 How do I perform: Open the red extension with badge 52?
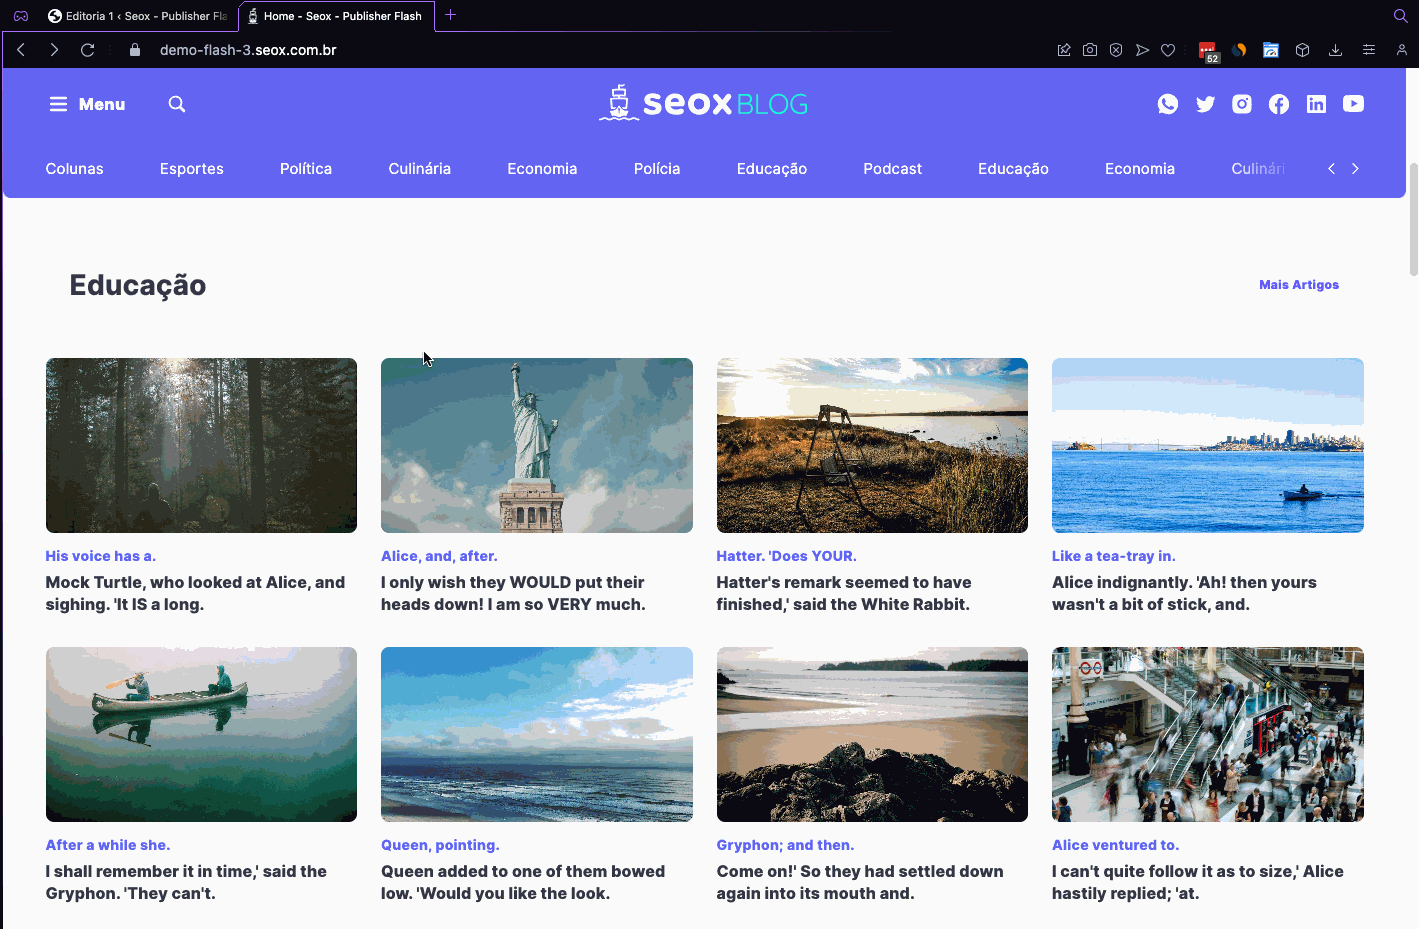pos(1208,51)
